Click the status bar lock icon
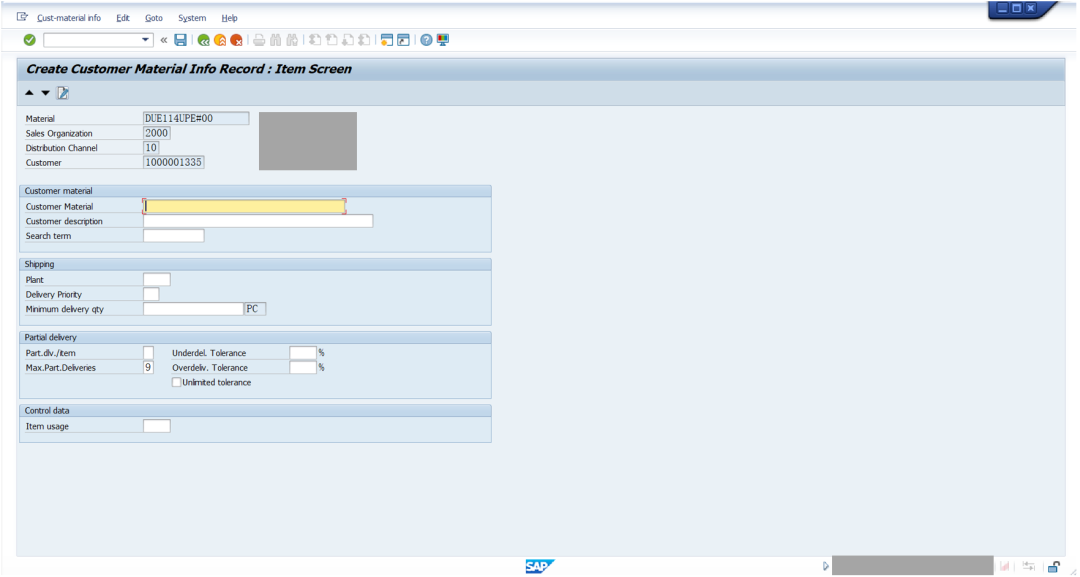Screen dimensions: 1080x577 click(1054, 567)
